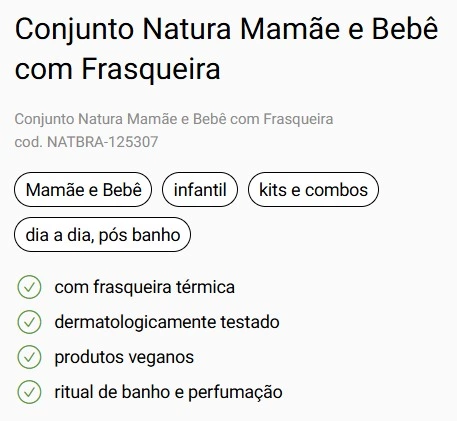The width and height of the screenshot is (457, 421).
Task: Select the dia a dia, pós banho tag
Action: 103,235
